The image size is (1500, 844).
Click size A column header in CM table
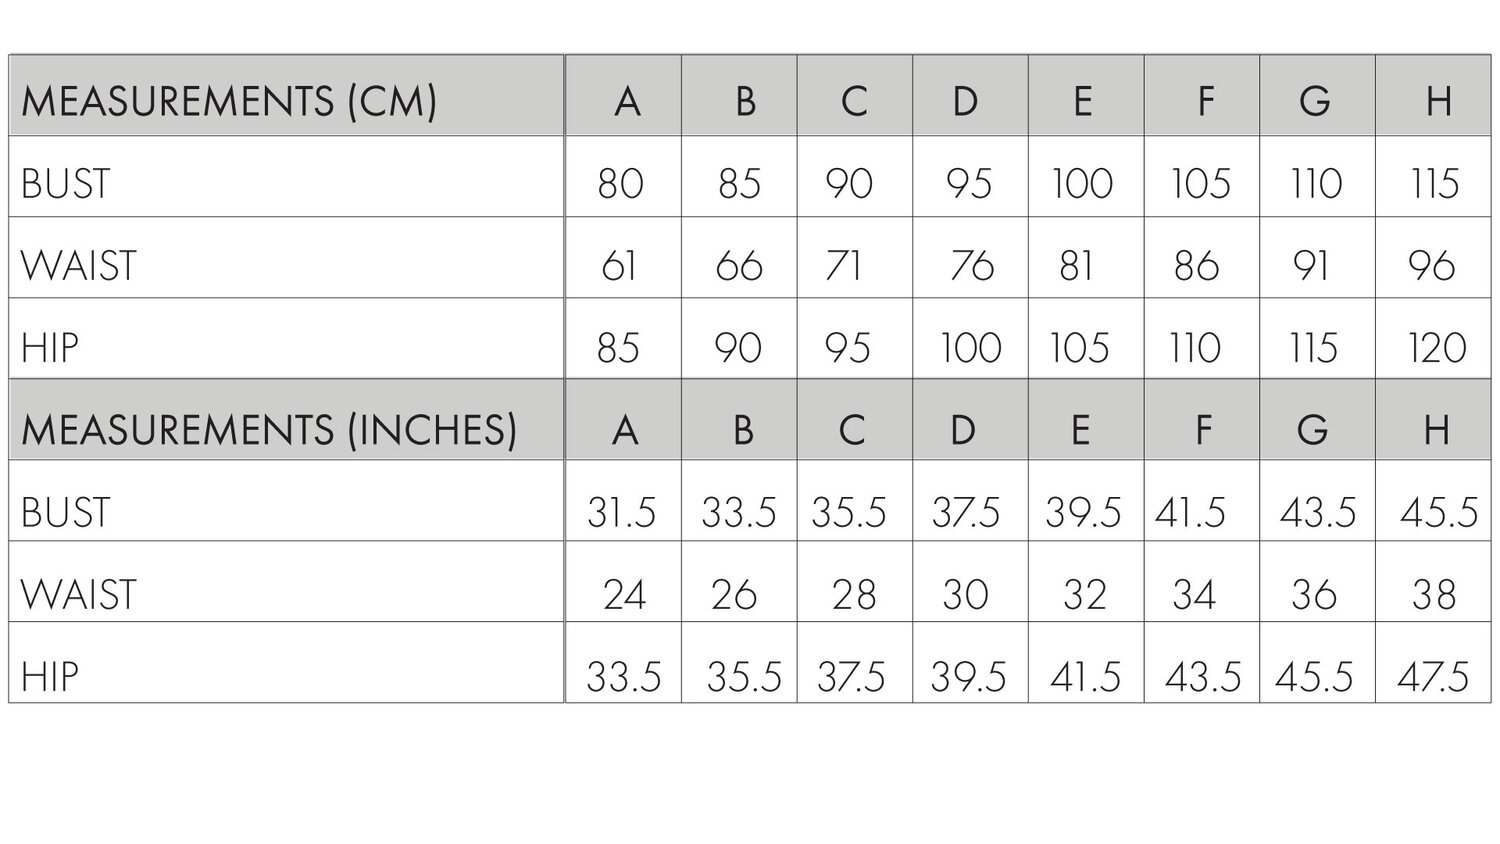pos(624,96)
